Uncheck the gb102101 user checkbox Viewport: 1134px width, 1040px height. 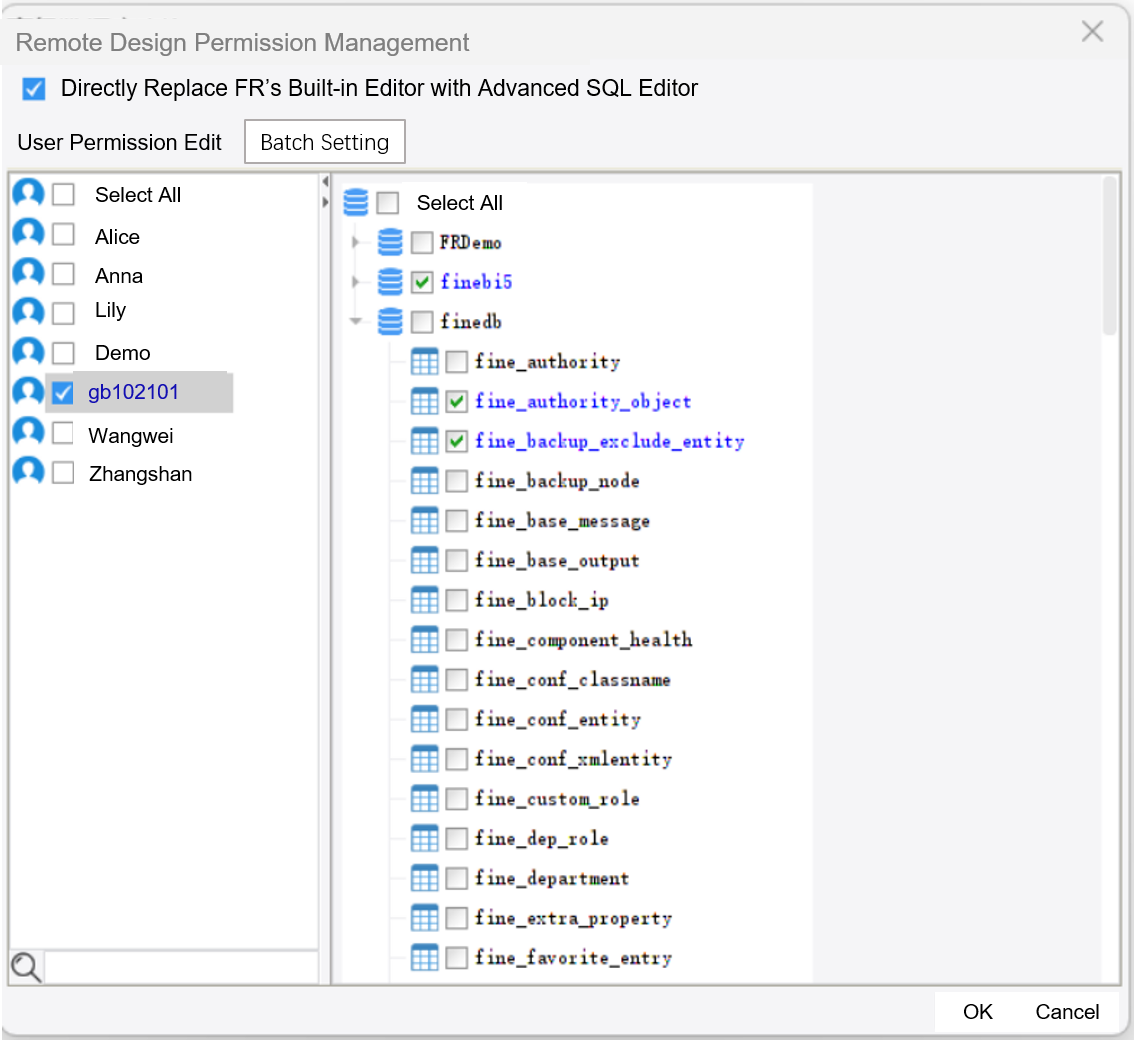63,393
